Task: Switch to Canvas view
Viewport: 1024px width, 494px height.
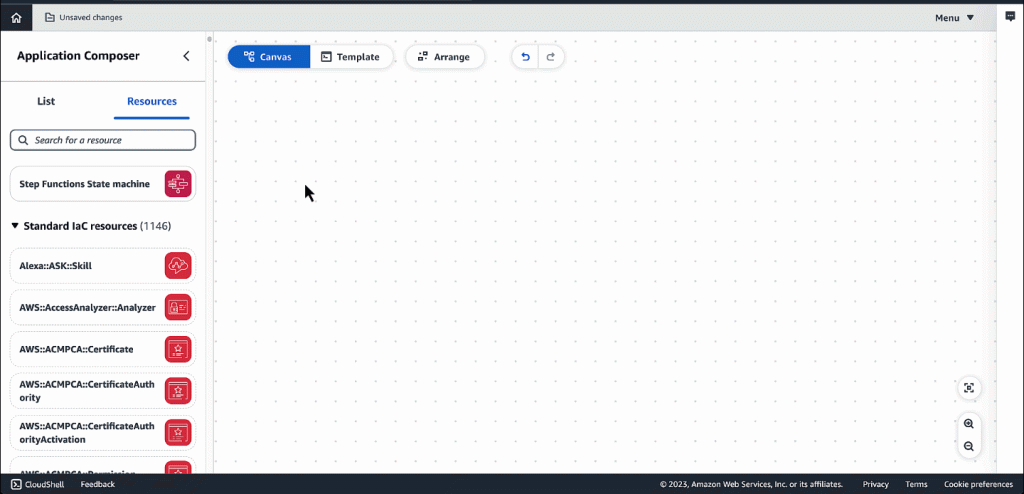Action: [x=268, y=57]
